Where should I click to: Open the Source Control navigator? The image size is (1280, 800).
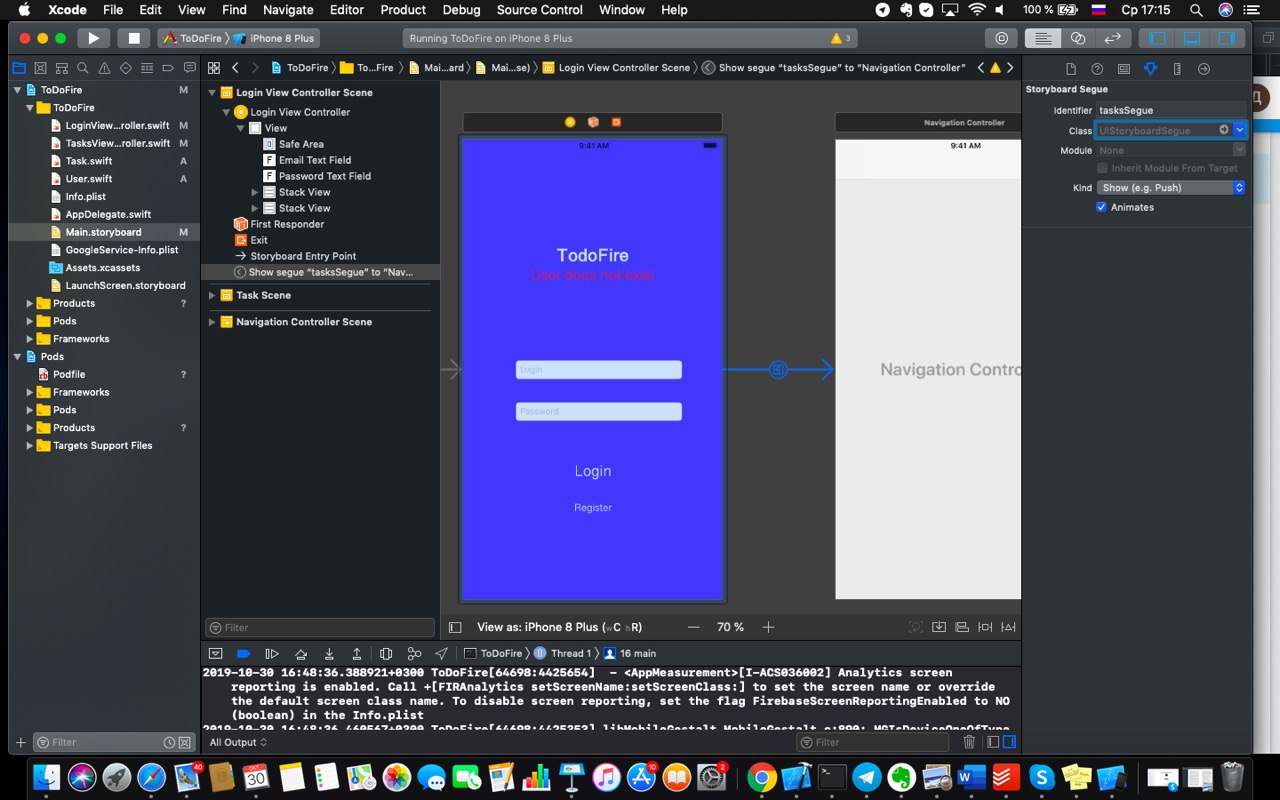[40, 68]
